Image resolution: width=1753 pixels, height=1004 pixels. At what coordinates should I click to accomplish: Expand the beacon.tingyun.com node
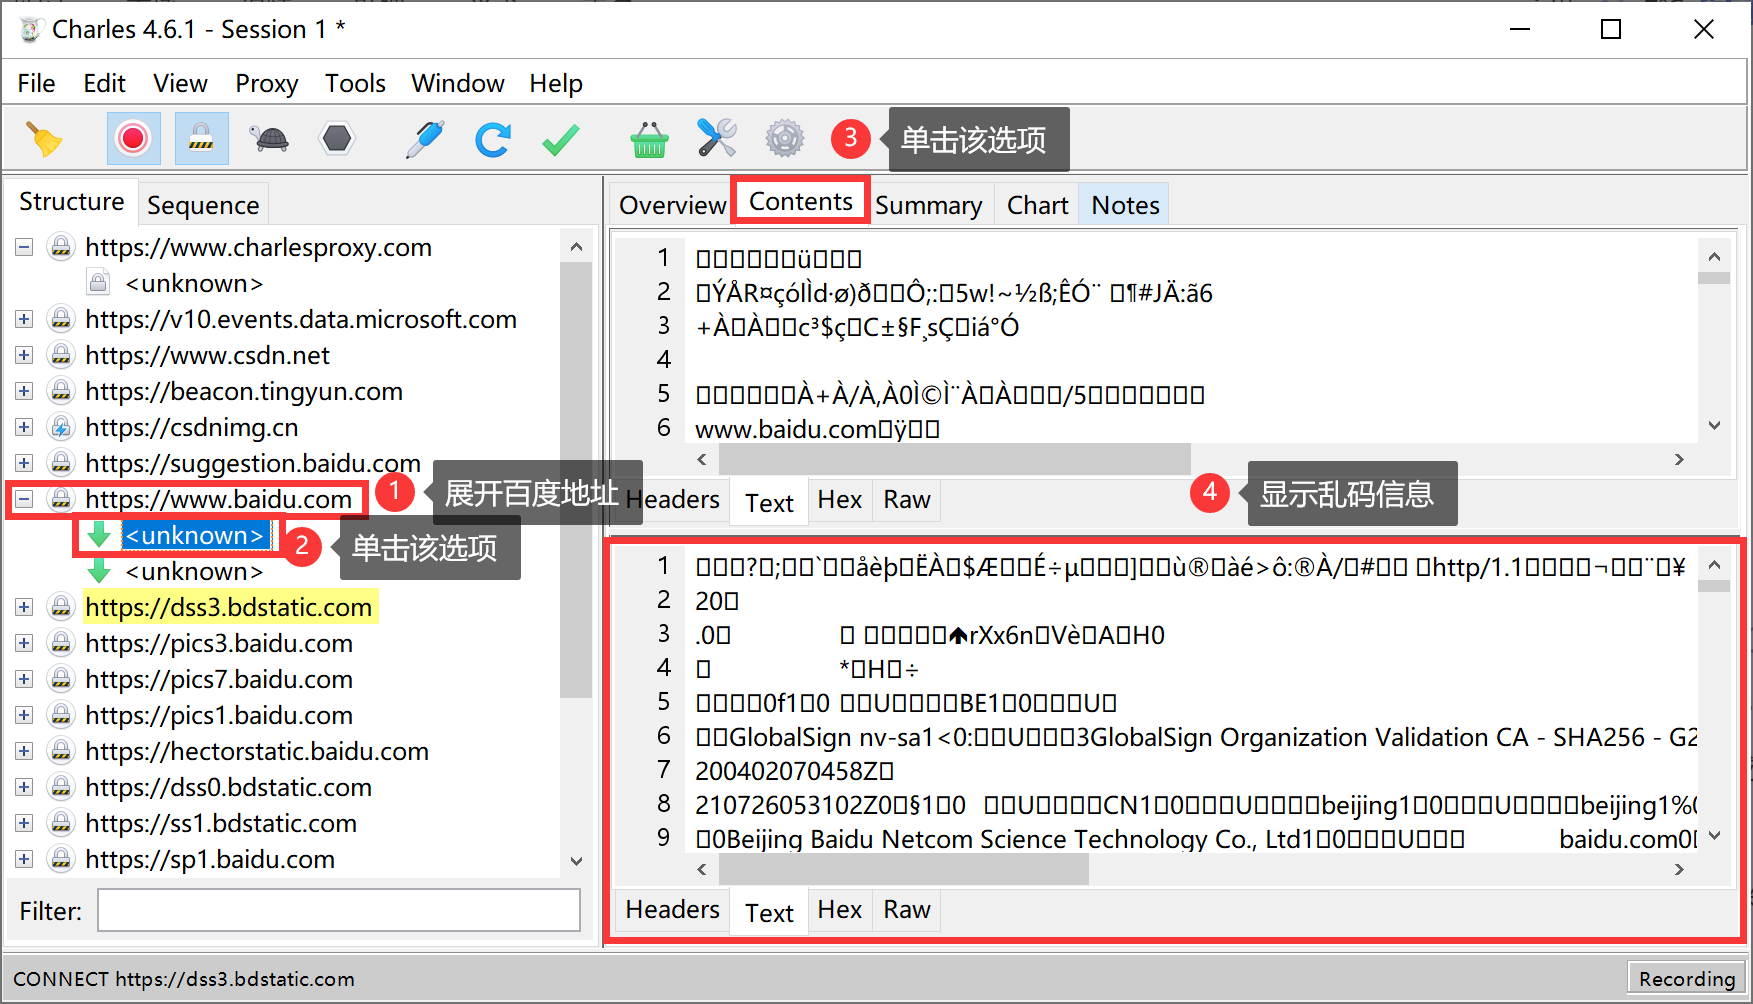pyautogui.click(x=24, y=391)
